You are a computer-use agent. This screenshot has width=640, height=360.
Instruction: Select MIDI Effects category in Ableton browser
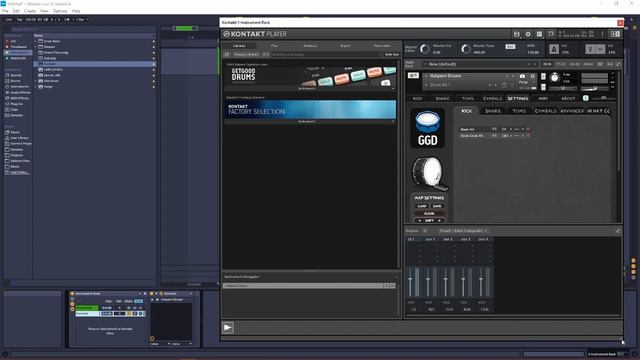point(19,98)
